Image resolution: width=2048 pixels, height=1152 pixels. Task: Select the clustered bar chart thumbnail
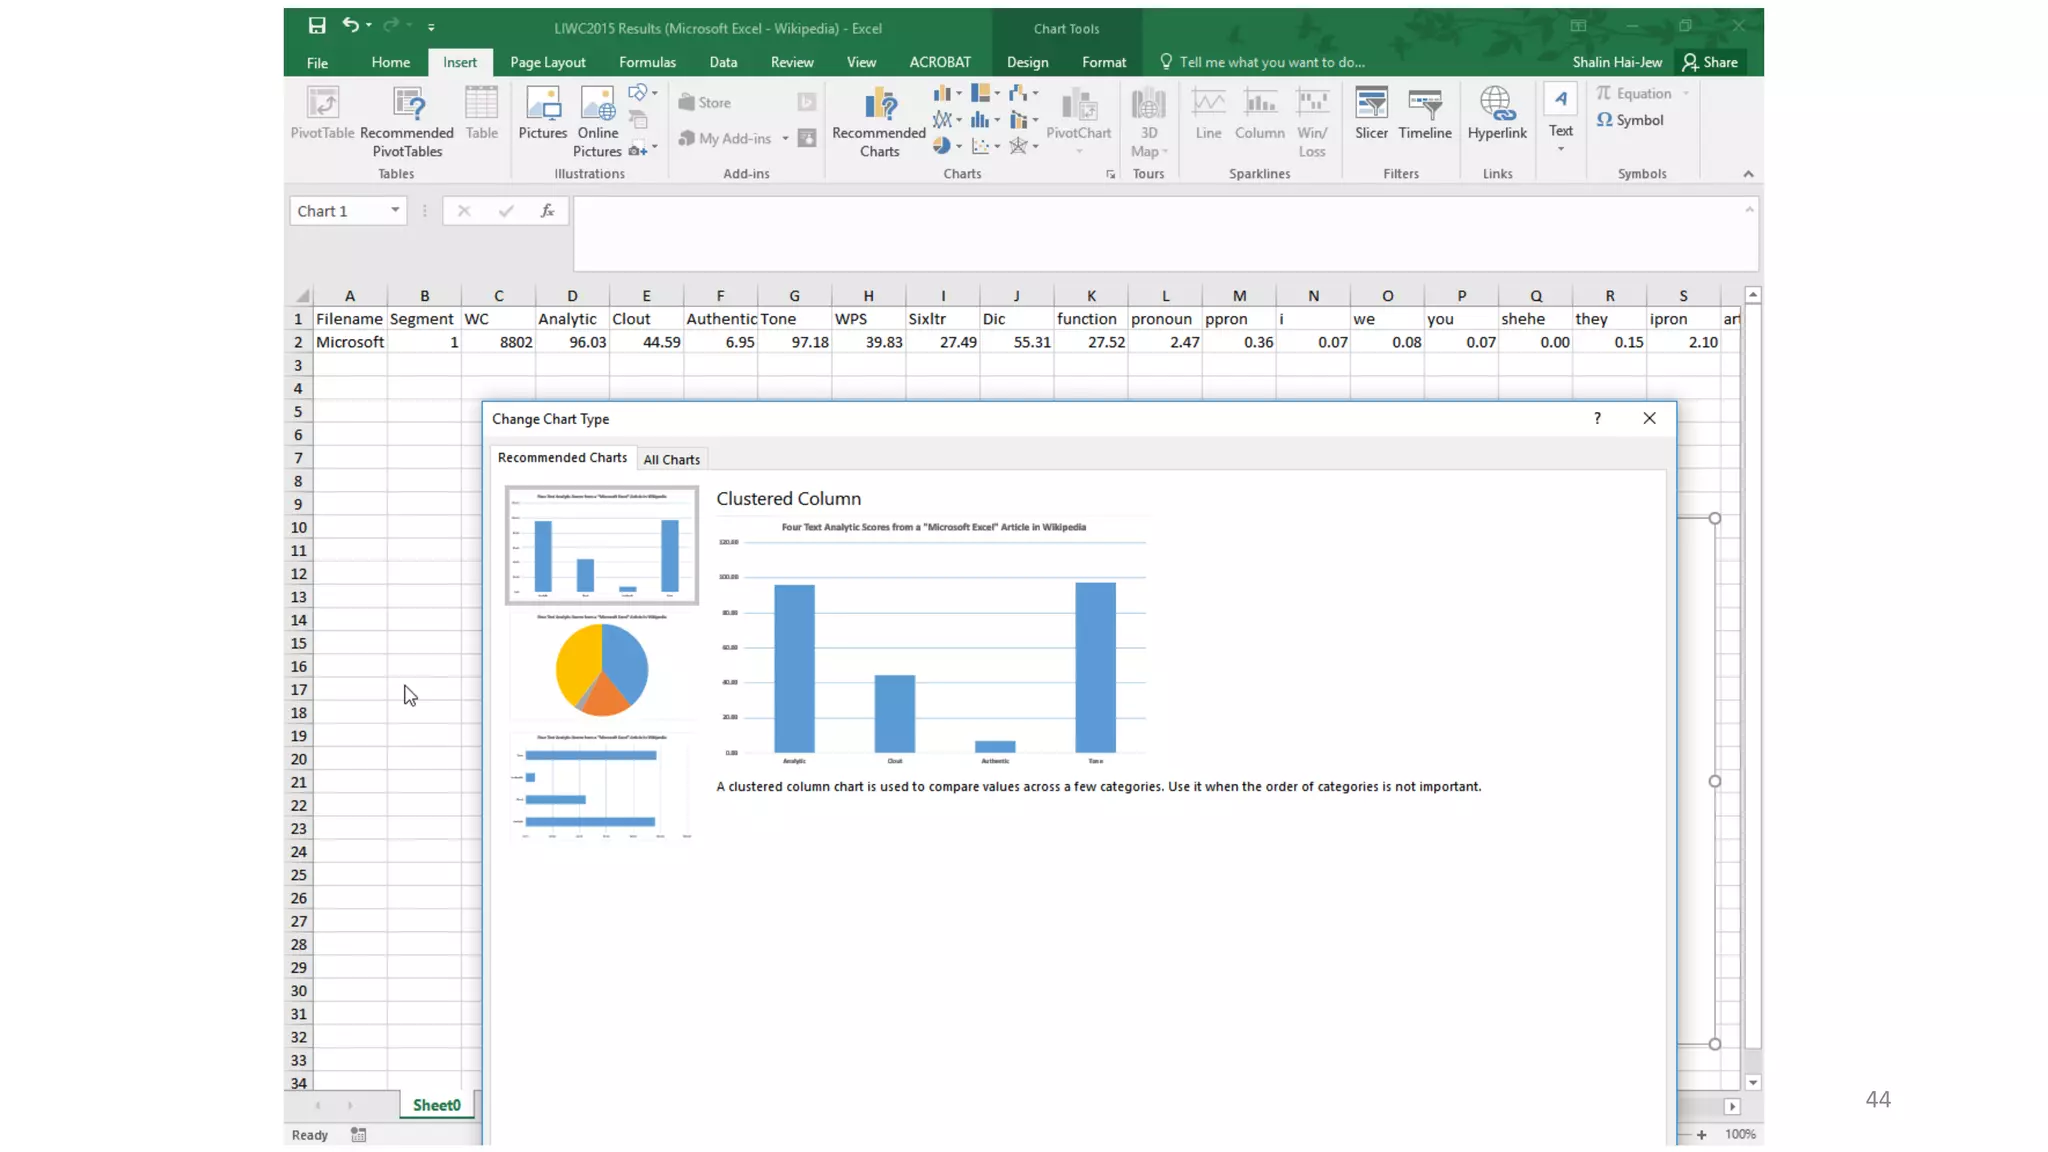point(601,787)
